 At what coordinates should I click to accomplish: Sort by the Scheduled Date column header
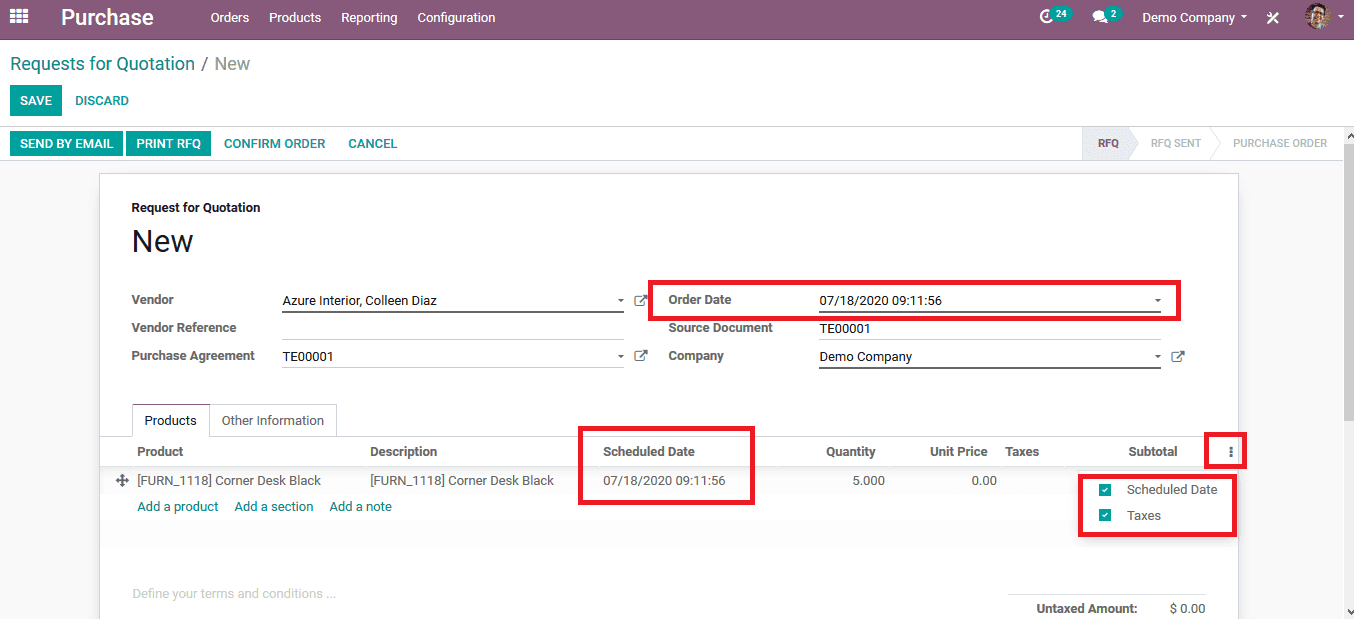pyautogui.click(x=649, y=452)
